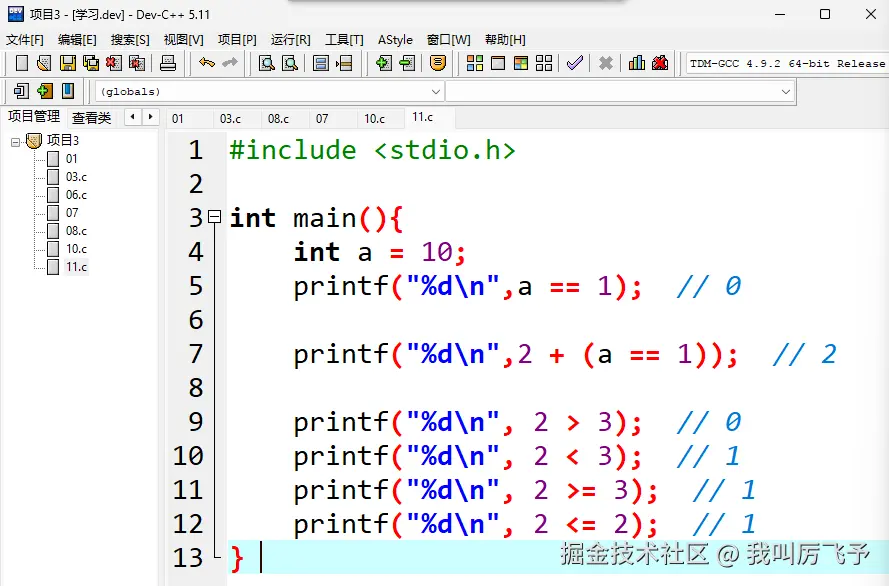Select 07 in the project tree

[x=71, y=213]
